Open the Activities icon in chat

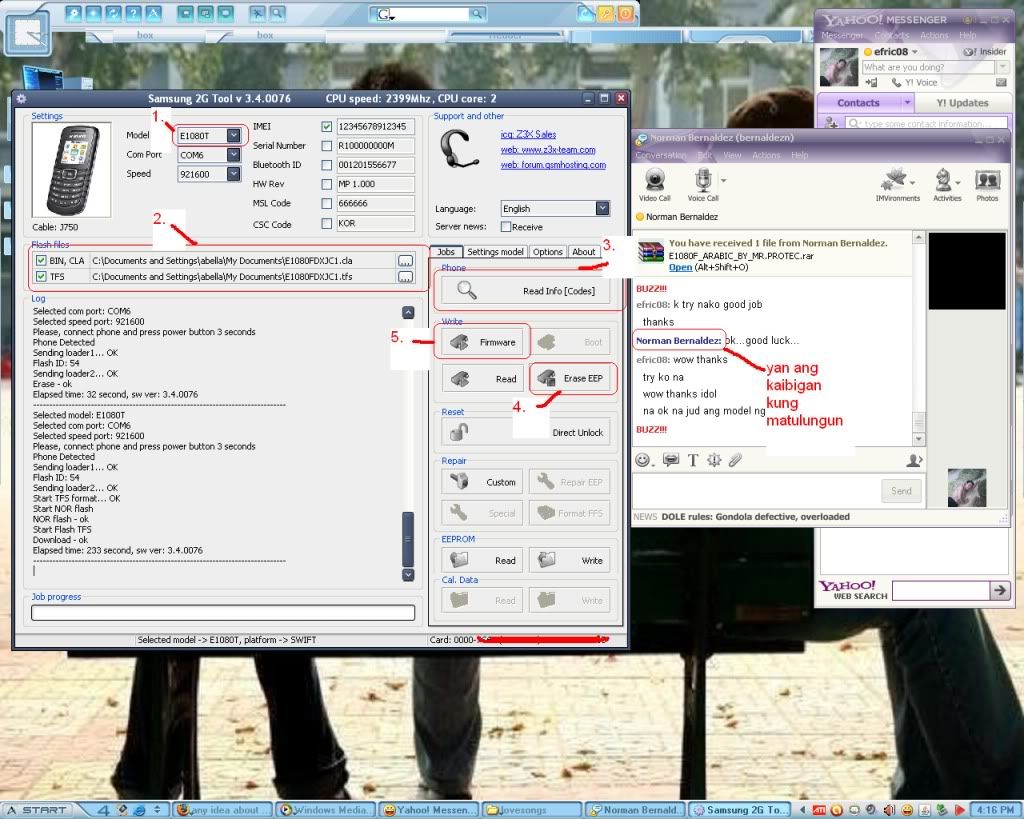945,182
